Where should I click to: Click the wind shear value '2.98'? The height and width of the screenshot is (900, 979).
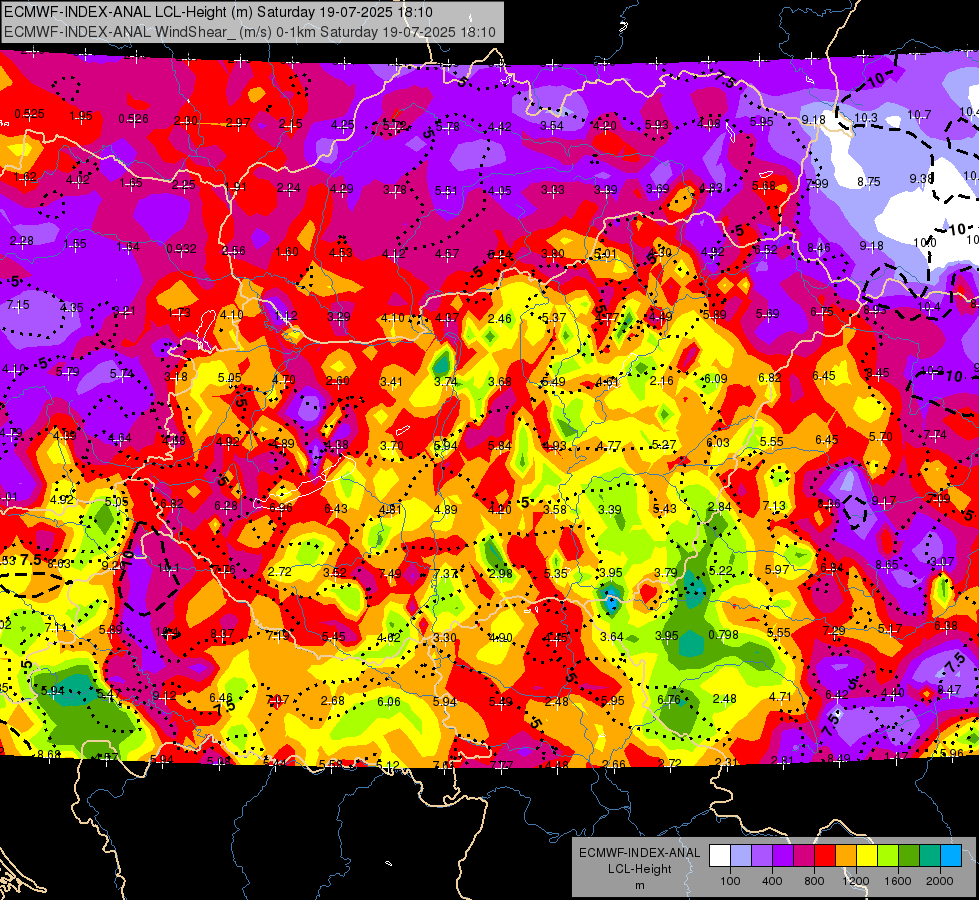500,573
